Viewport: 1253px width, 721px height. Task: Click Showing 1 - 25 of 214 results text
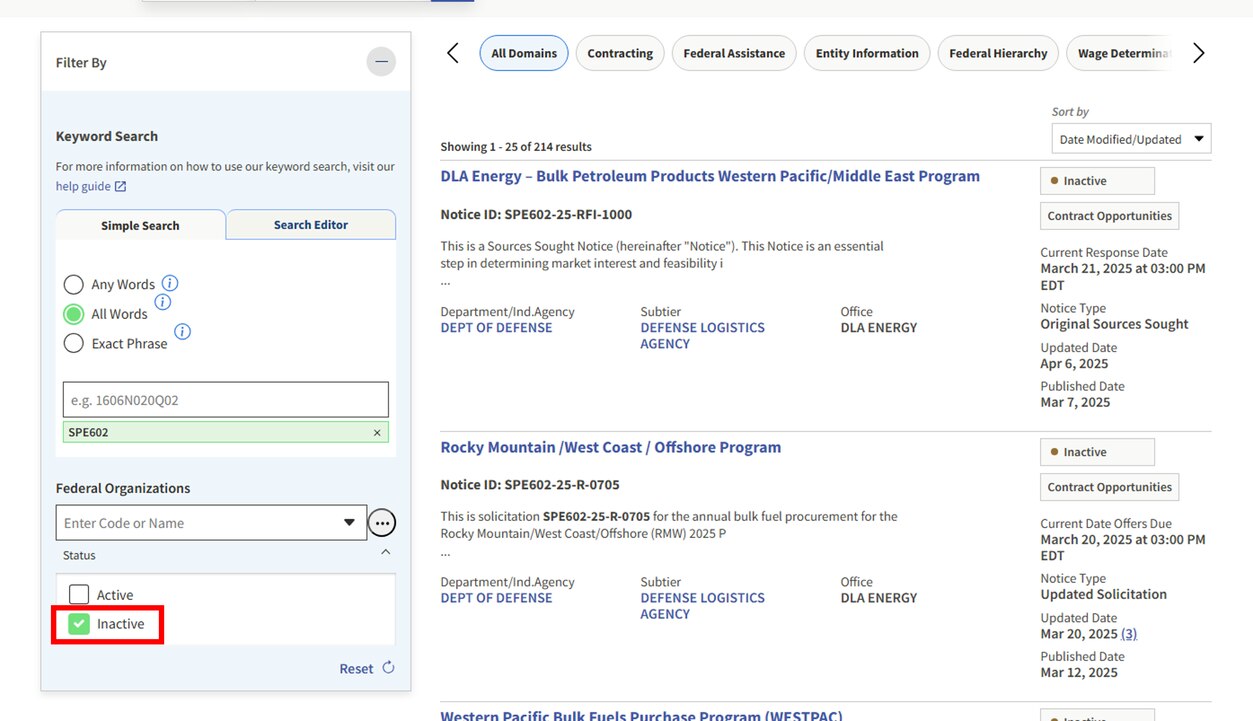(516, 146)
